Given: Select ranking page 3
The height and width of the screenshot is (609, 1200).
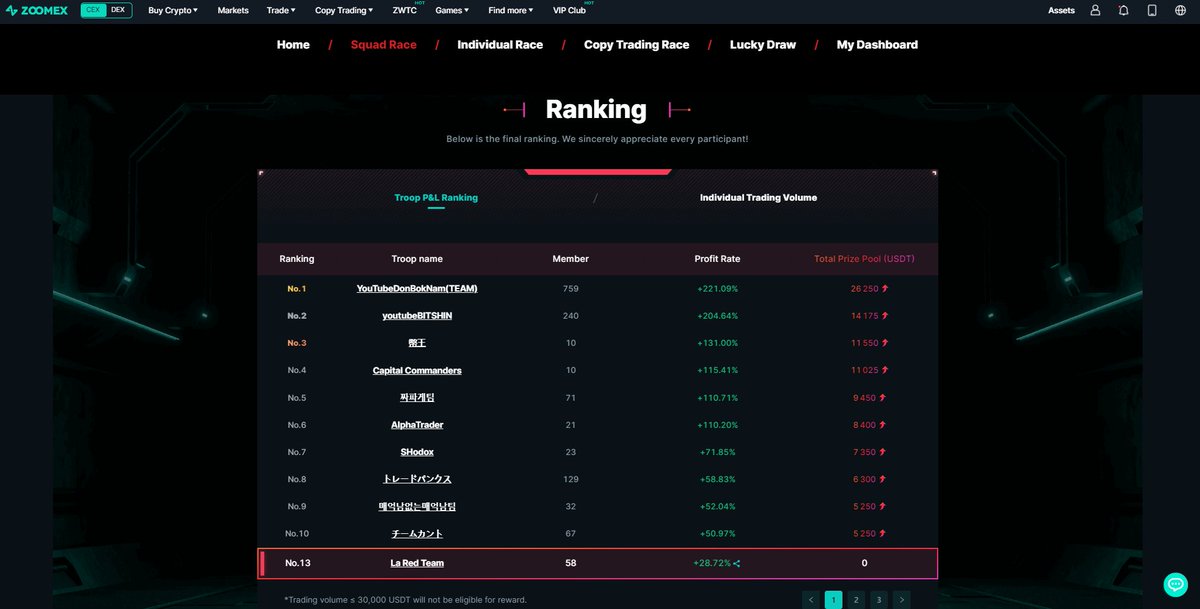Looking at the screenshot, I should (878, 600).
